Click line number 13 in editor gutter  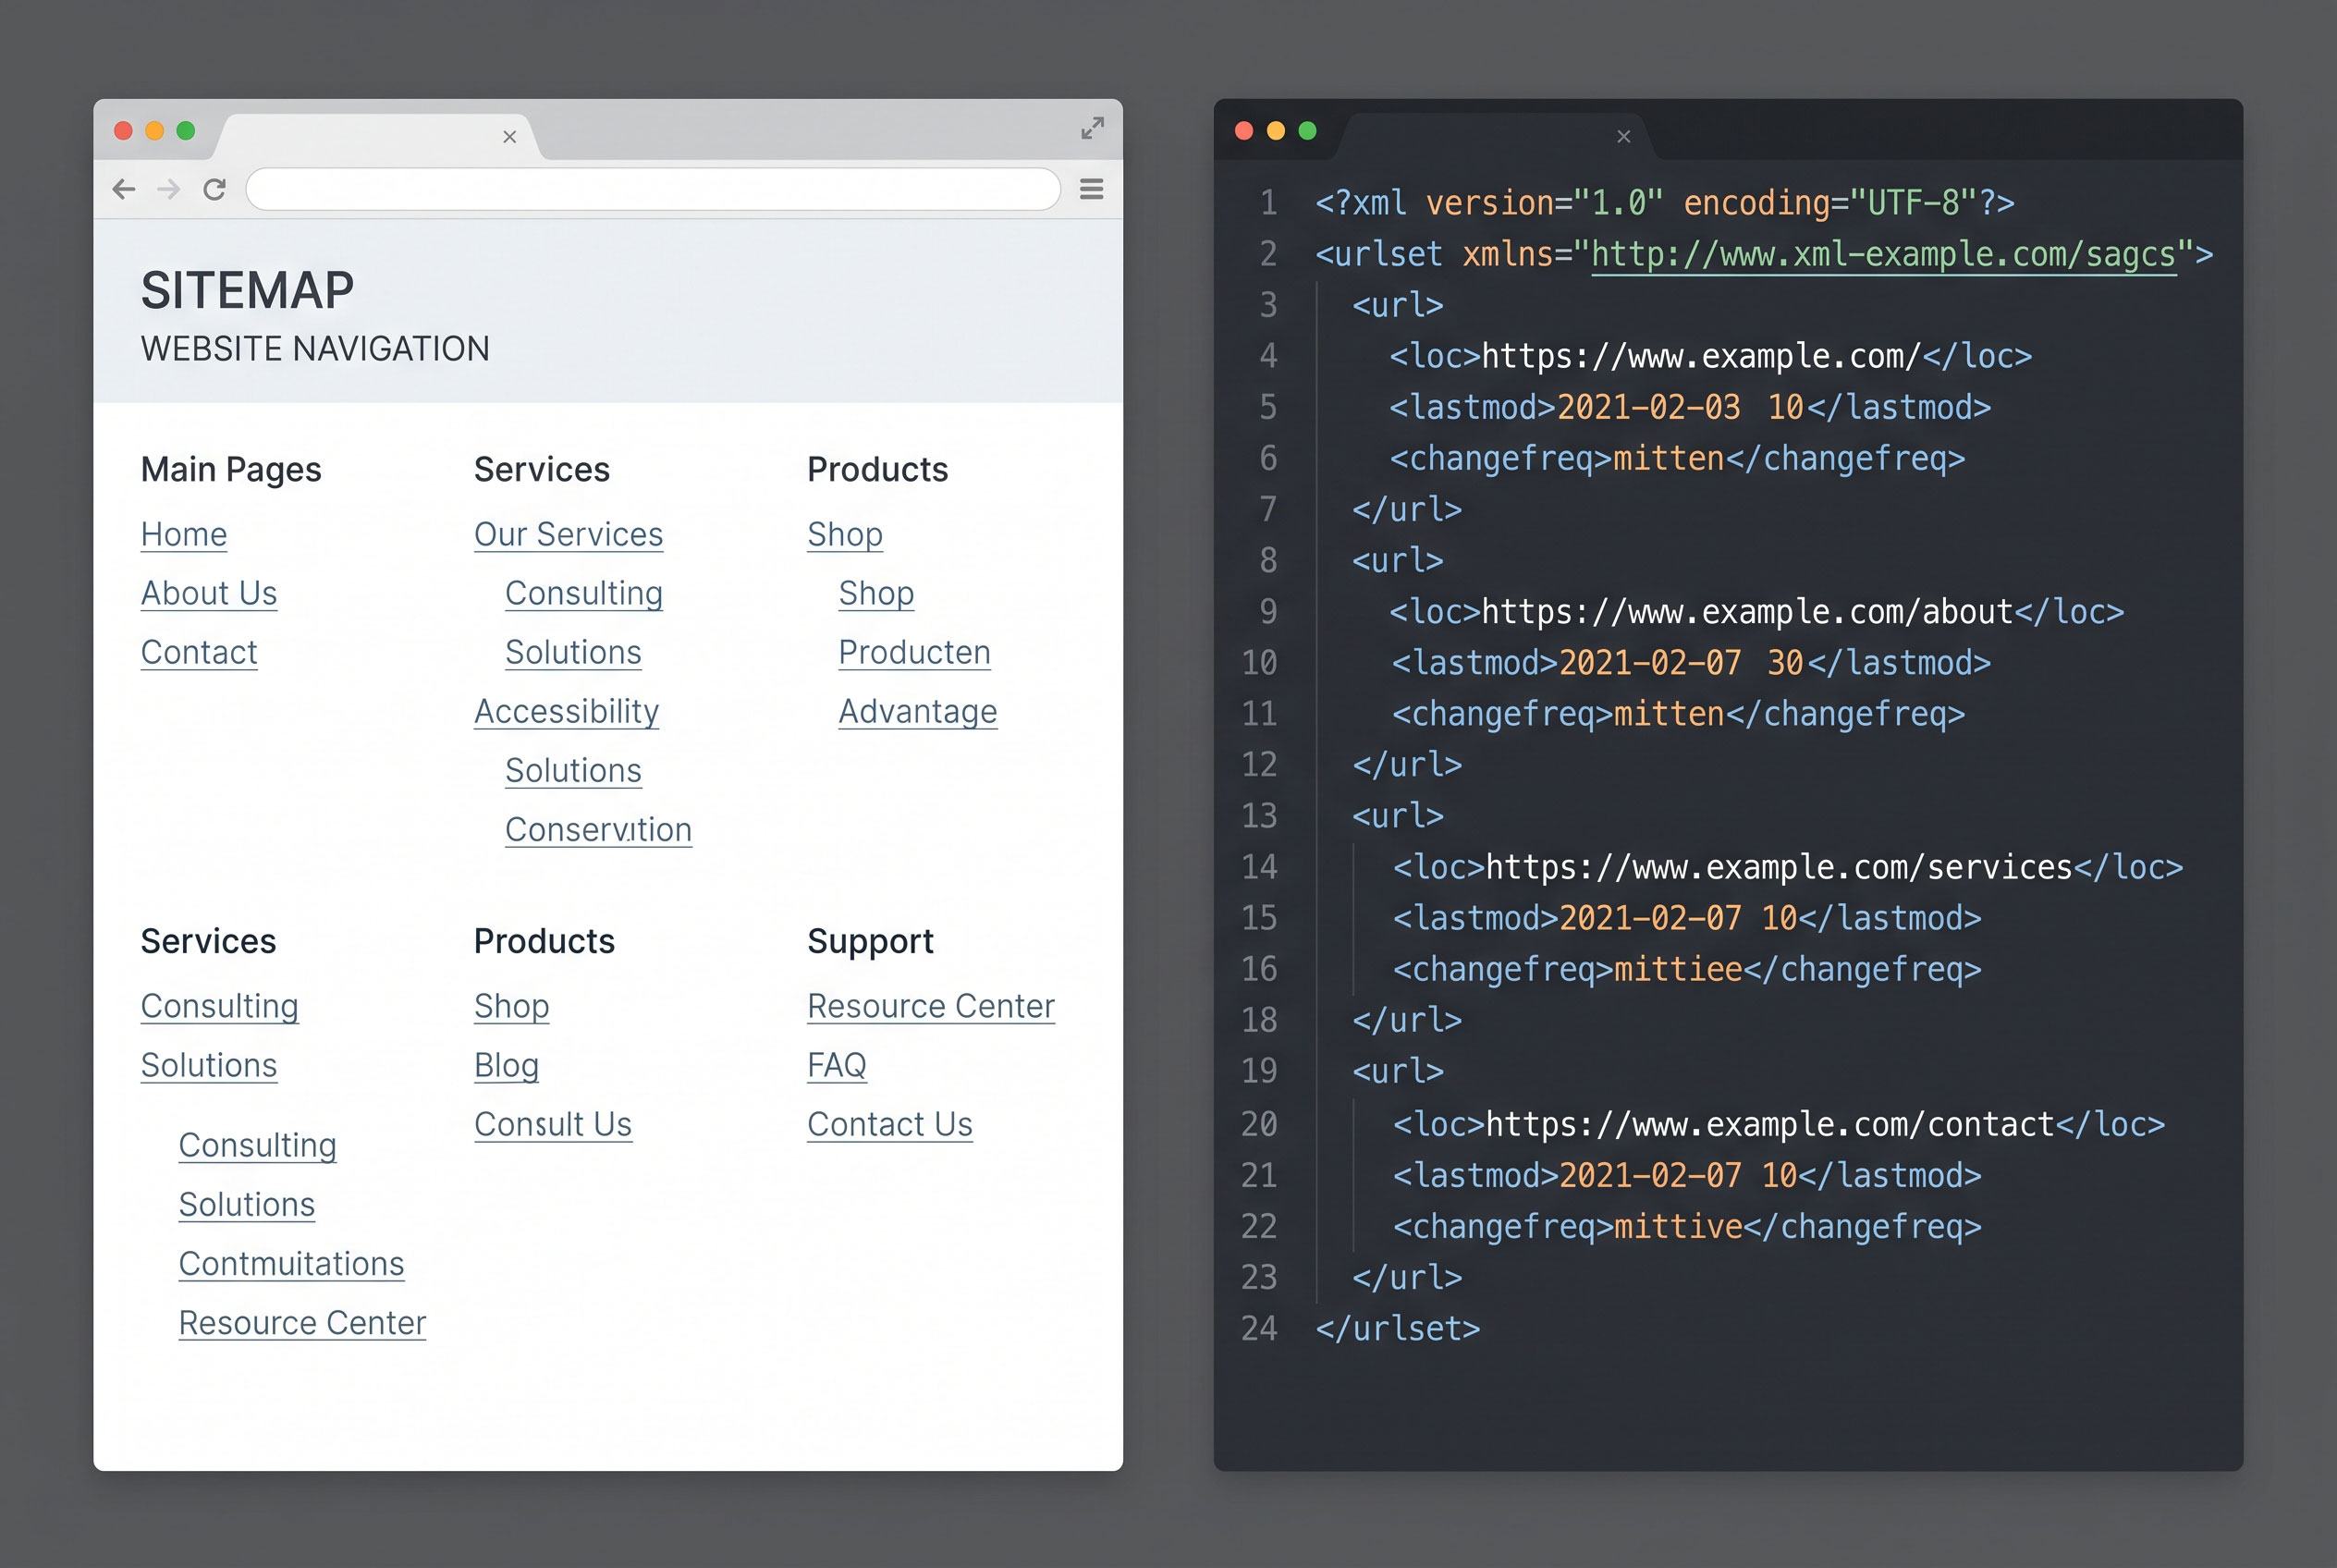1259,816
